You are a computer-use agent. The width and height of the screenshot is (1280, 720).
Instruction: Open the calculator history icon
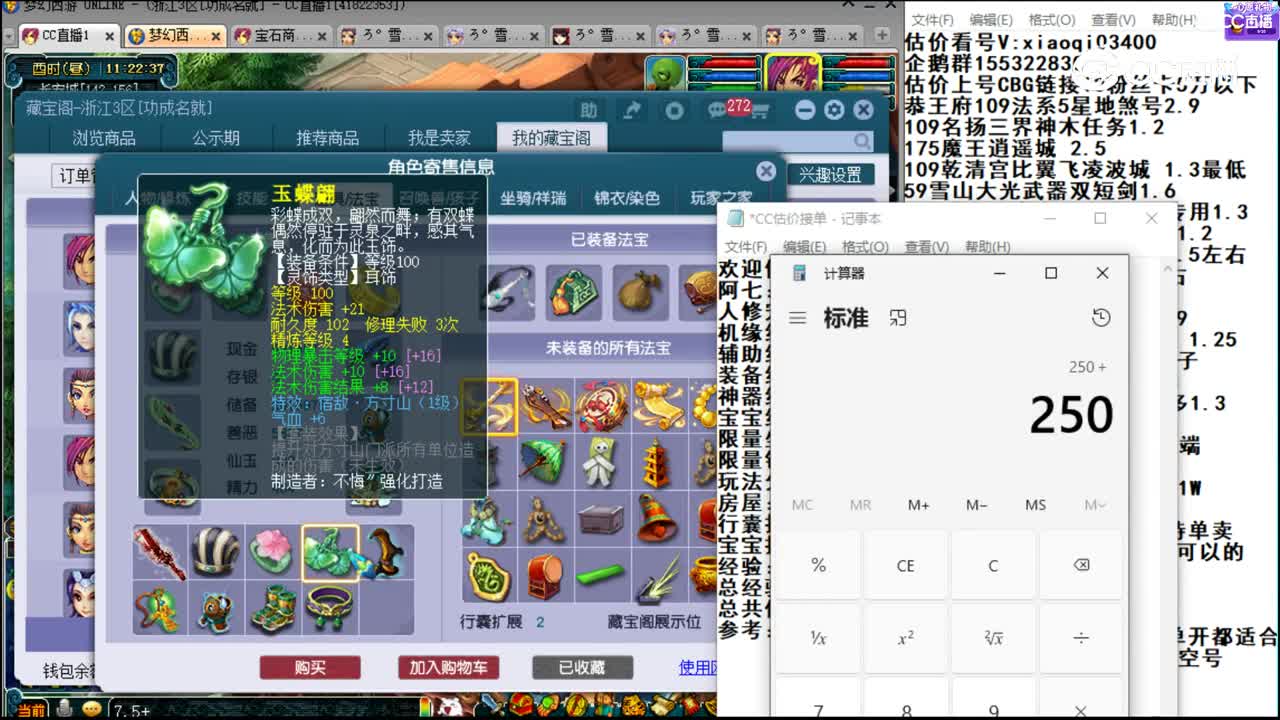click(x=1101, y=318)
